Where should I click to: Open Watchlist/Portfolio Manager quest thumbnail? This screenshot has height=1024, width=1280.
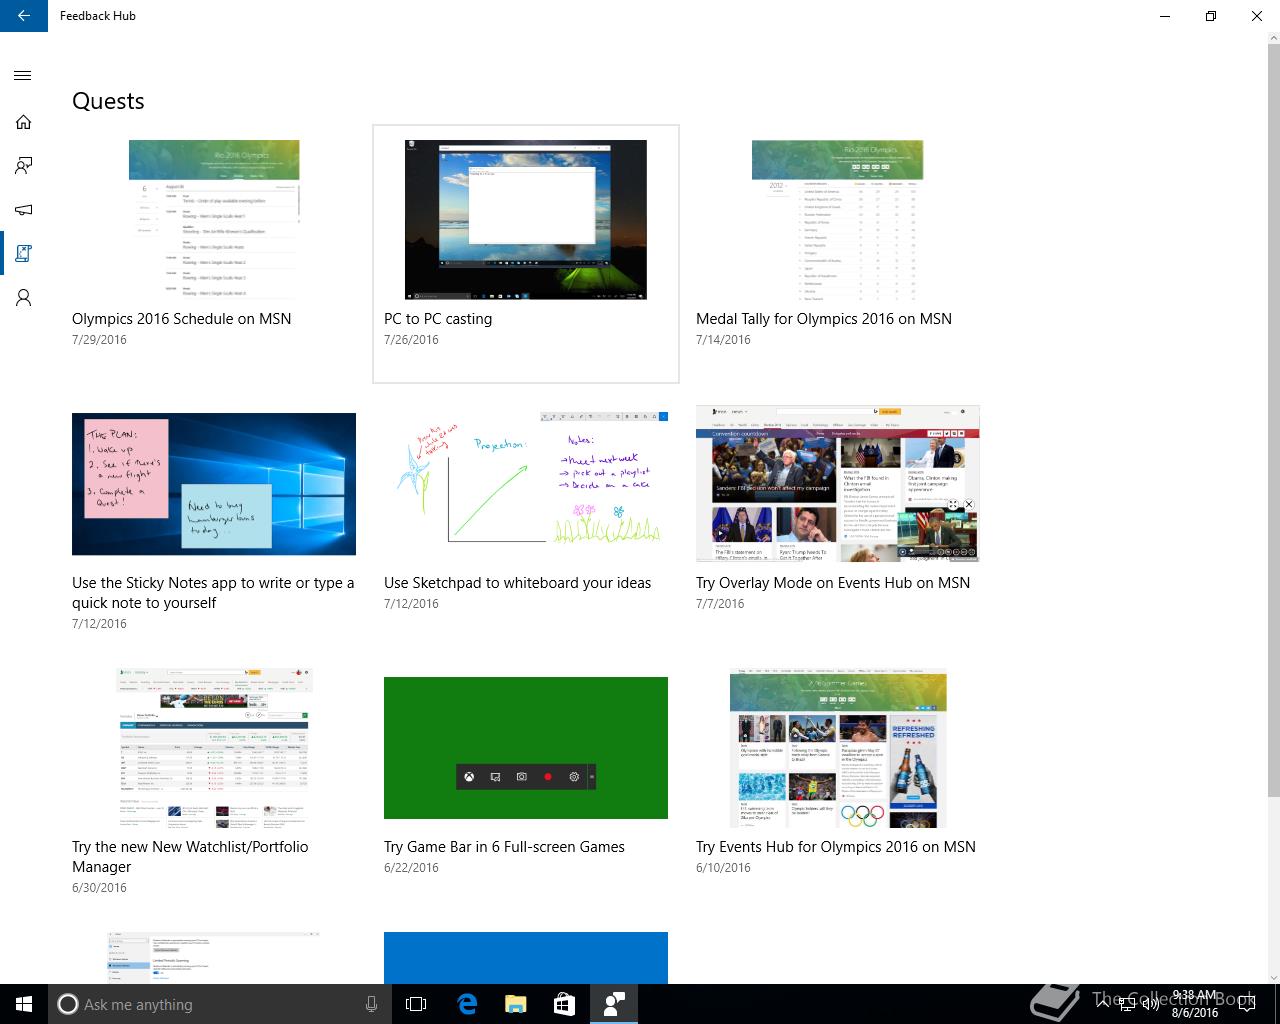[214, 748]
